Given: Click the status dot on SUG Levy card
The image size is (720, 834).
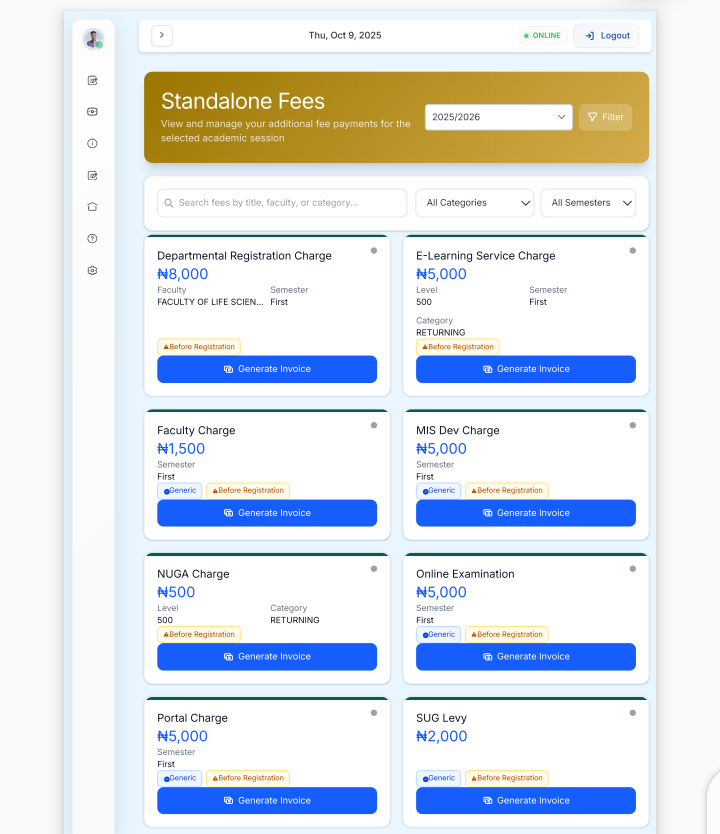Looking at the screenshot, I should (x=632, y=713).
